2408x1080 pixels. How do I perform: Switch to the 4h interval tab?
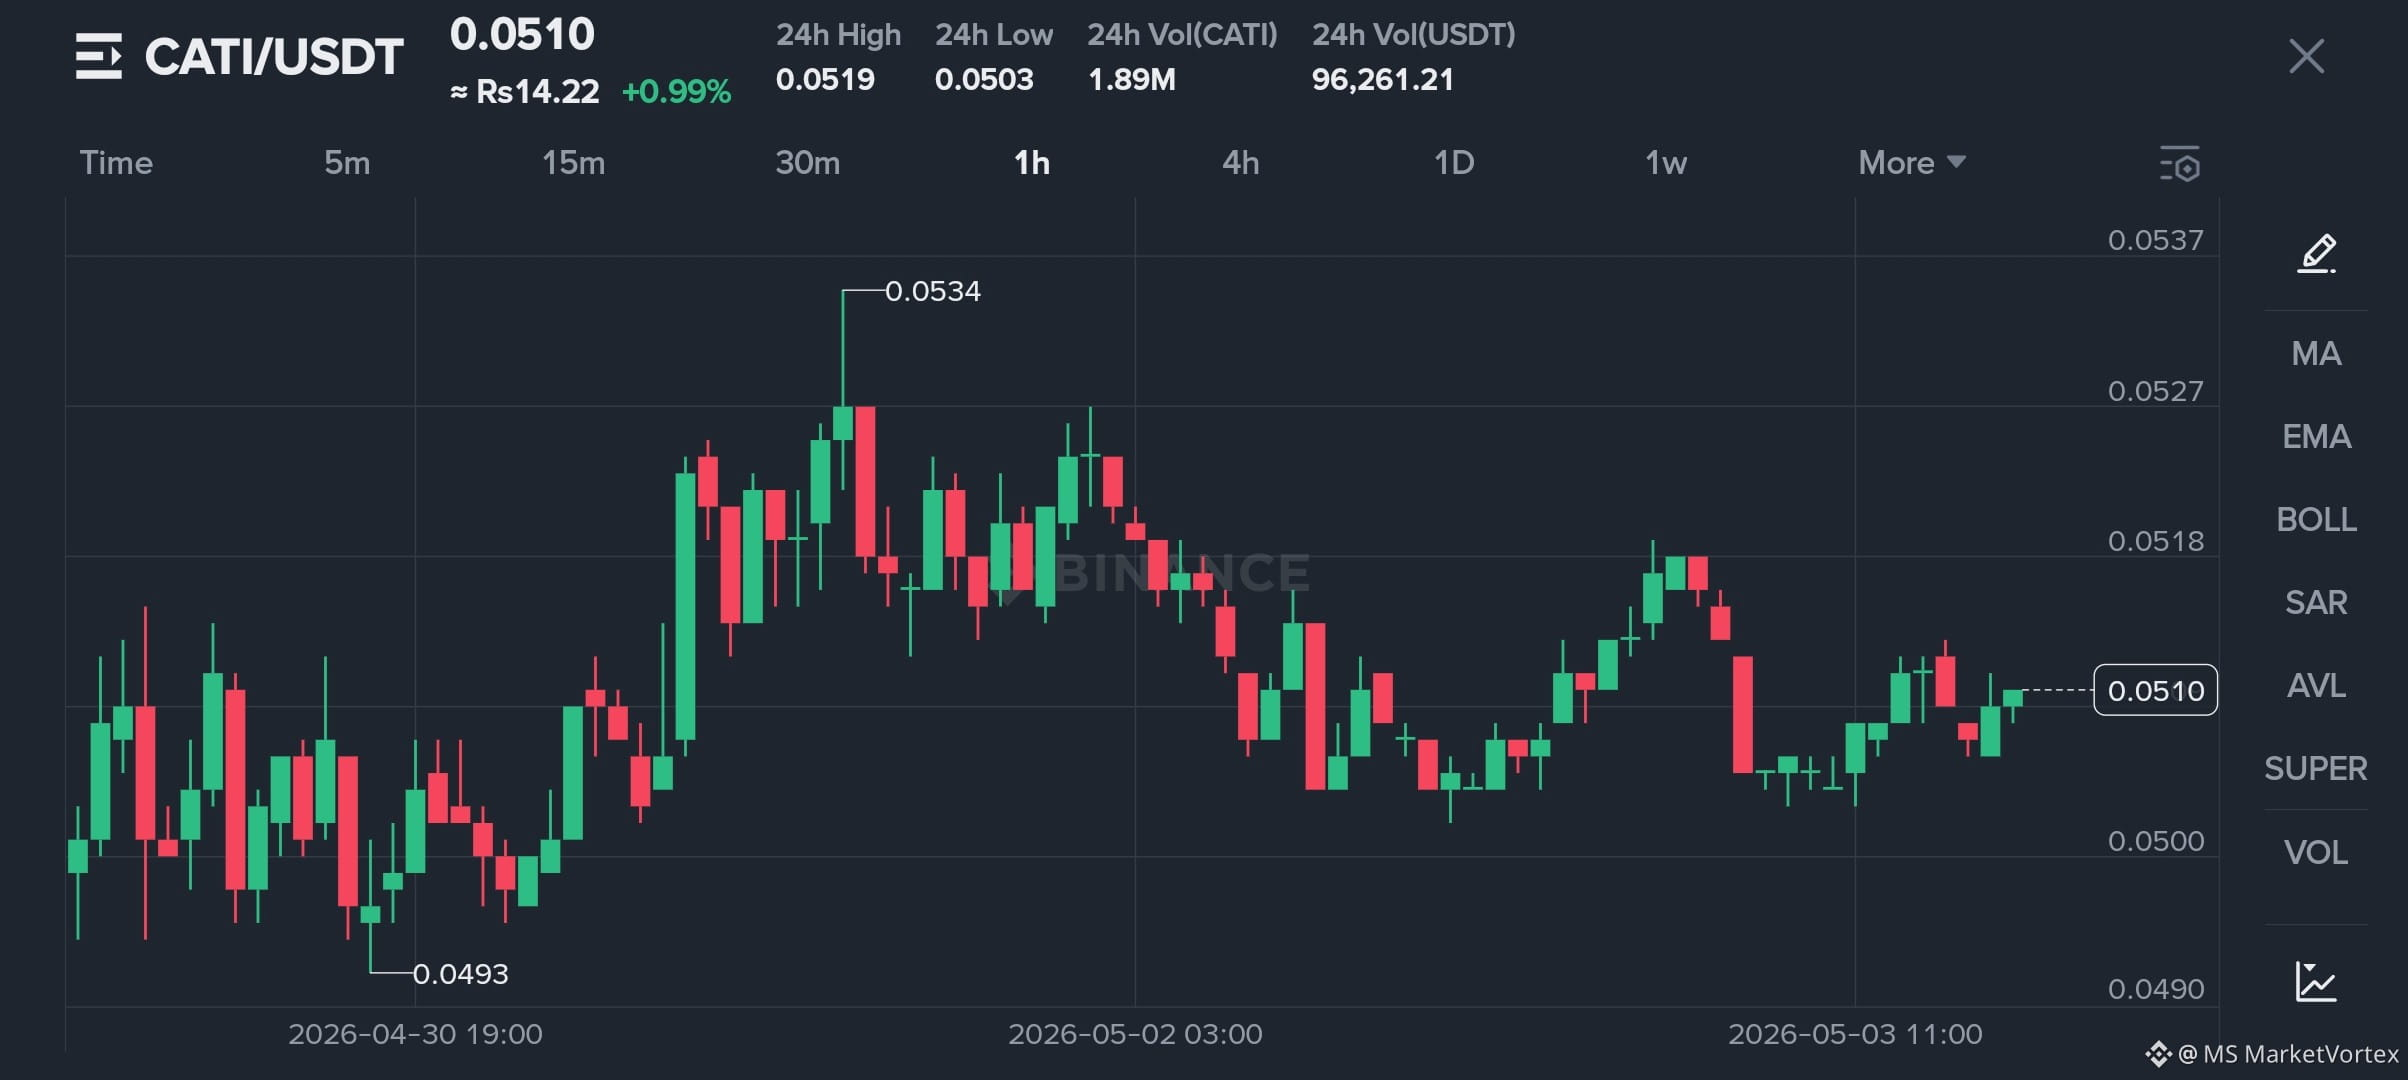pyautogui.click(x=1241, y=162)
